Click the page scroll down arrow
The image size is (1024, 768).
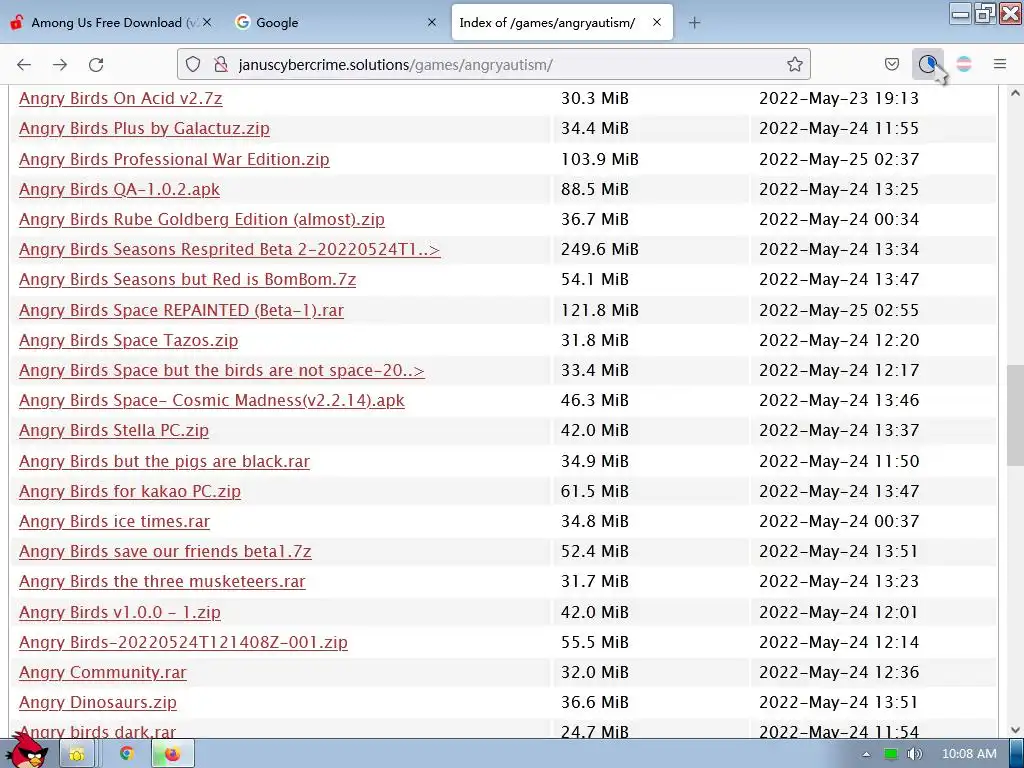pyautogui.click(x=1015, y=730)
